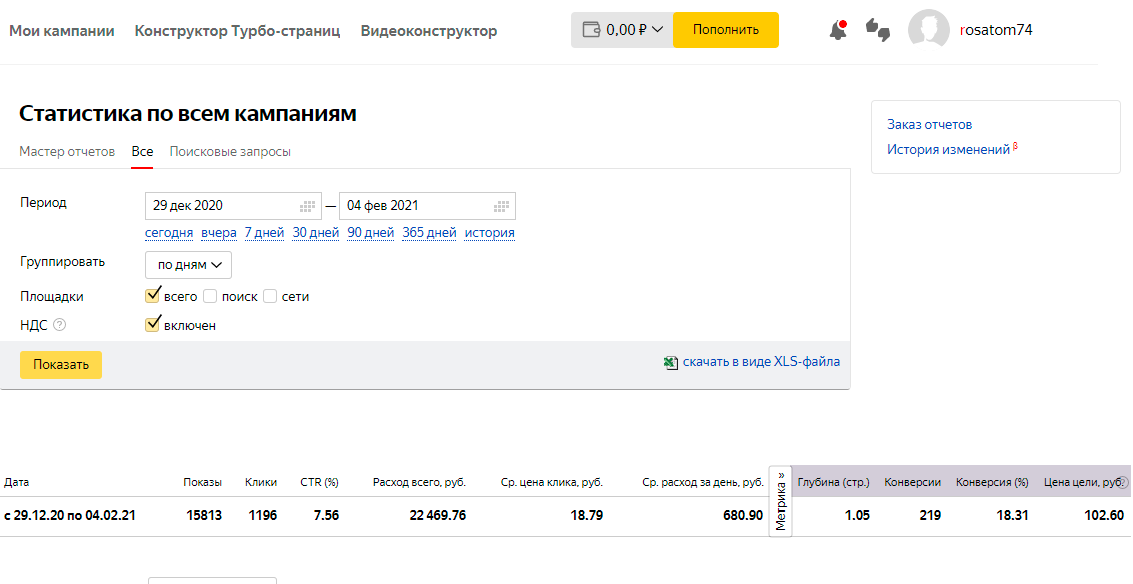
Task: Select the '30 дней' period link
Action: [316, 233]
